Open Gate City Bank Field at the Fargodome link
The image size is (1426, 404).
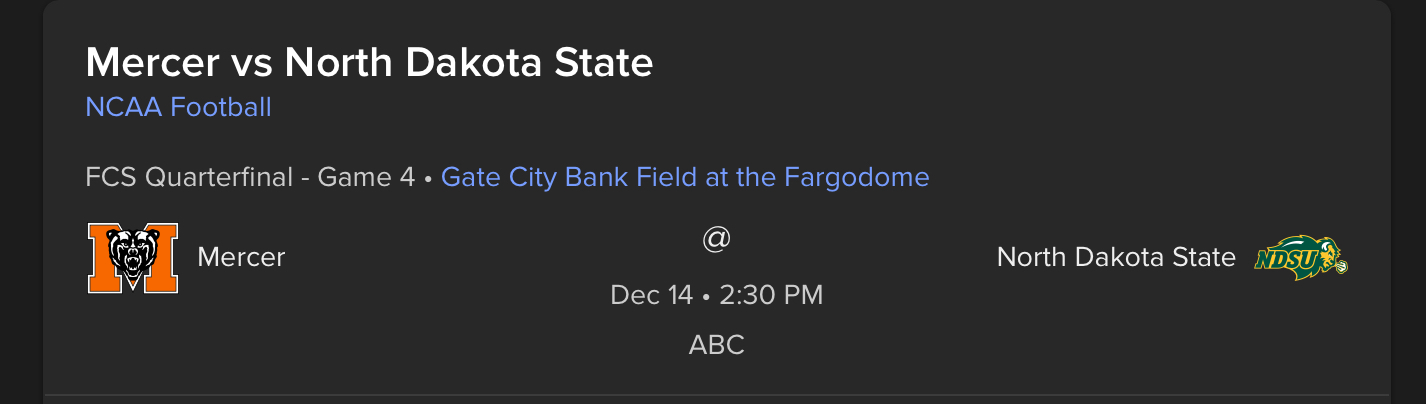pos(685,177)
